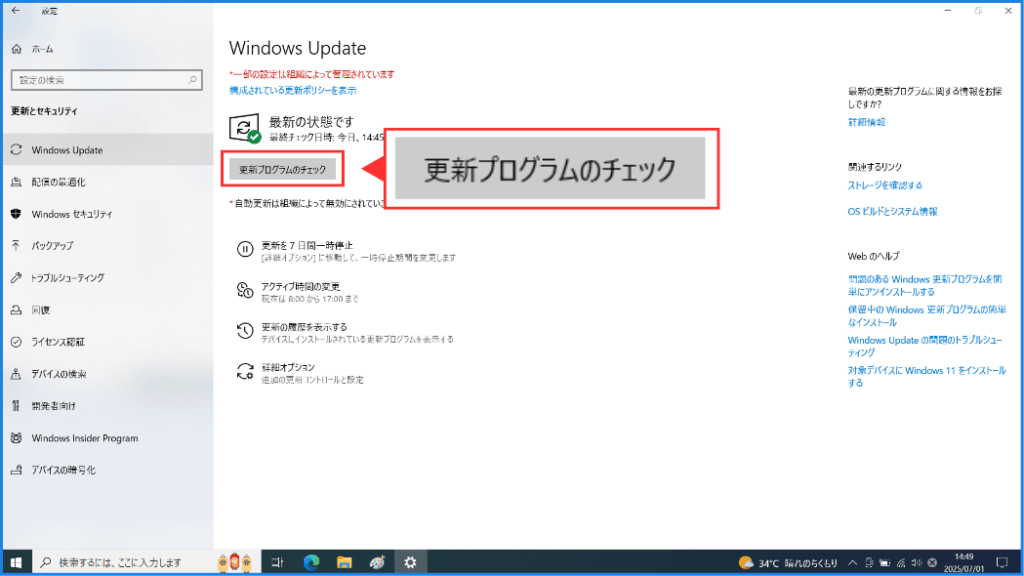The width and height of the screenshot is (1024, 576).
Task: Open 対象デバイスに Windows 11 をインストールする link
Action: pyautogui.click(x=927, y=376)
